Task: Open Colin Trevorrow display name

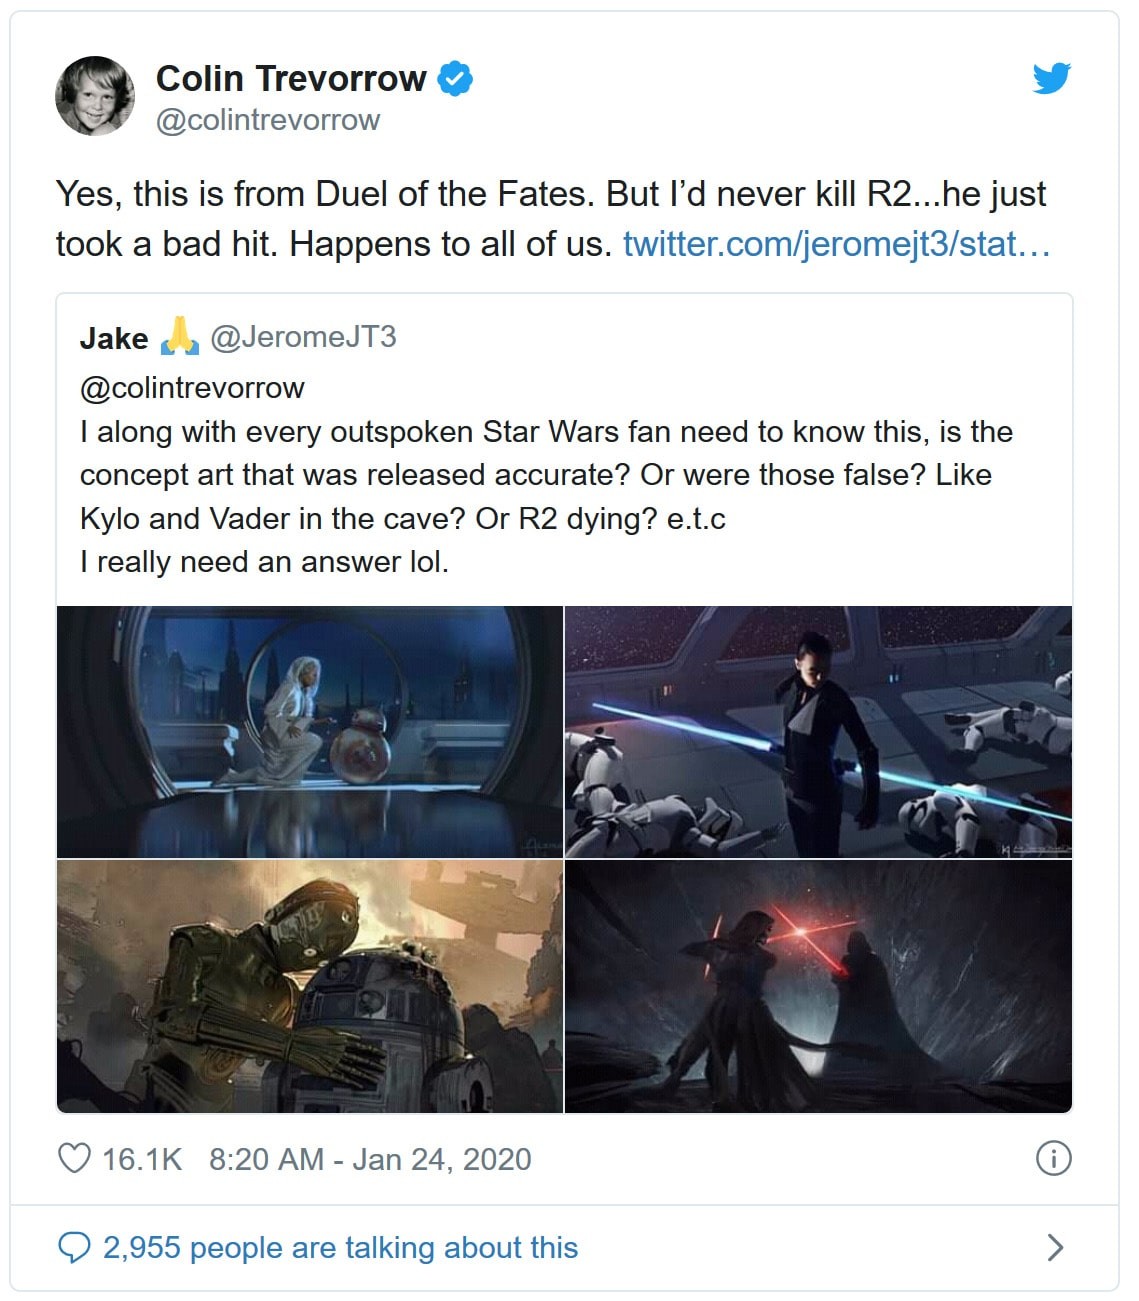Action: 291,78
